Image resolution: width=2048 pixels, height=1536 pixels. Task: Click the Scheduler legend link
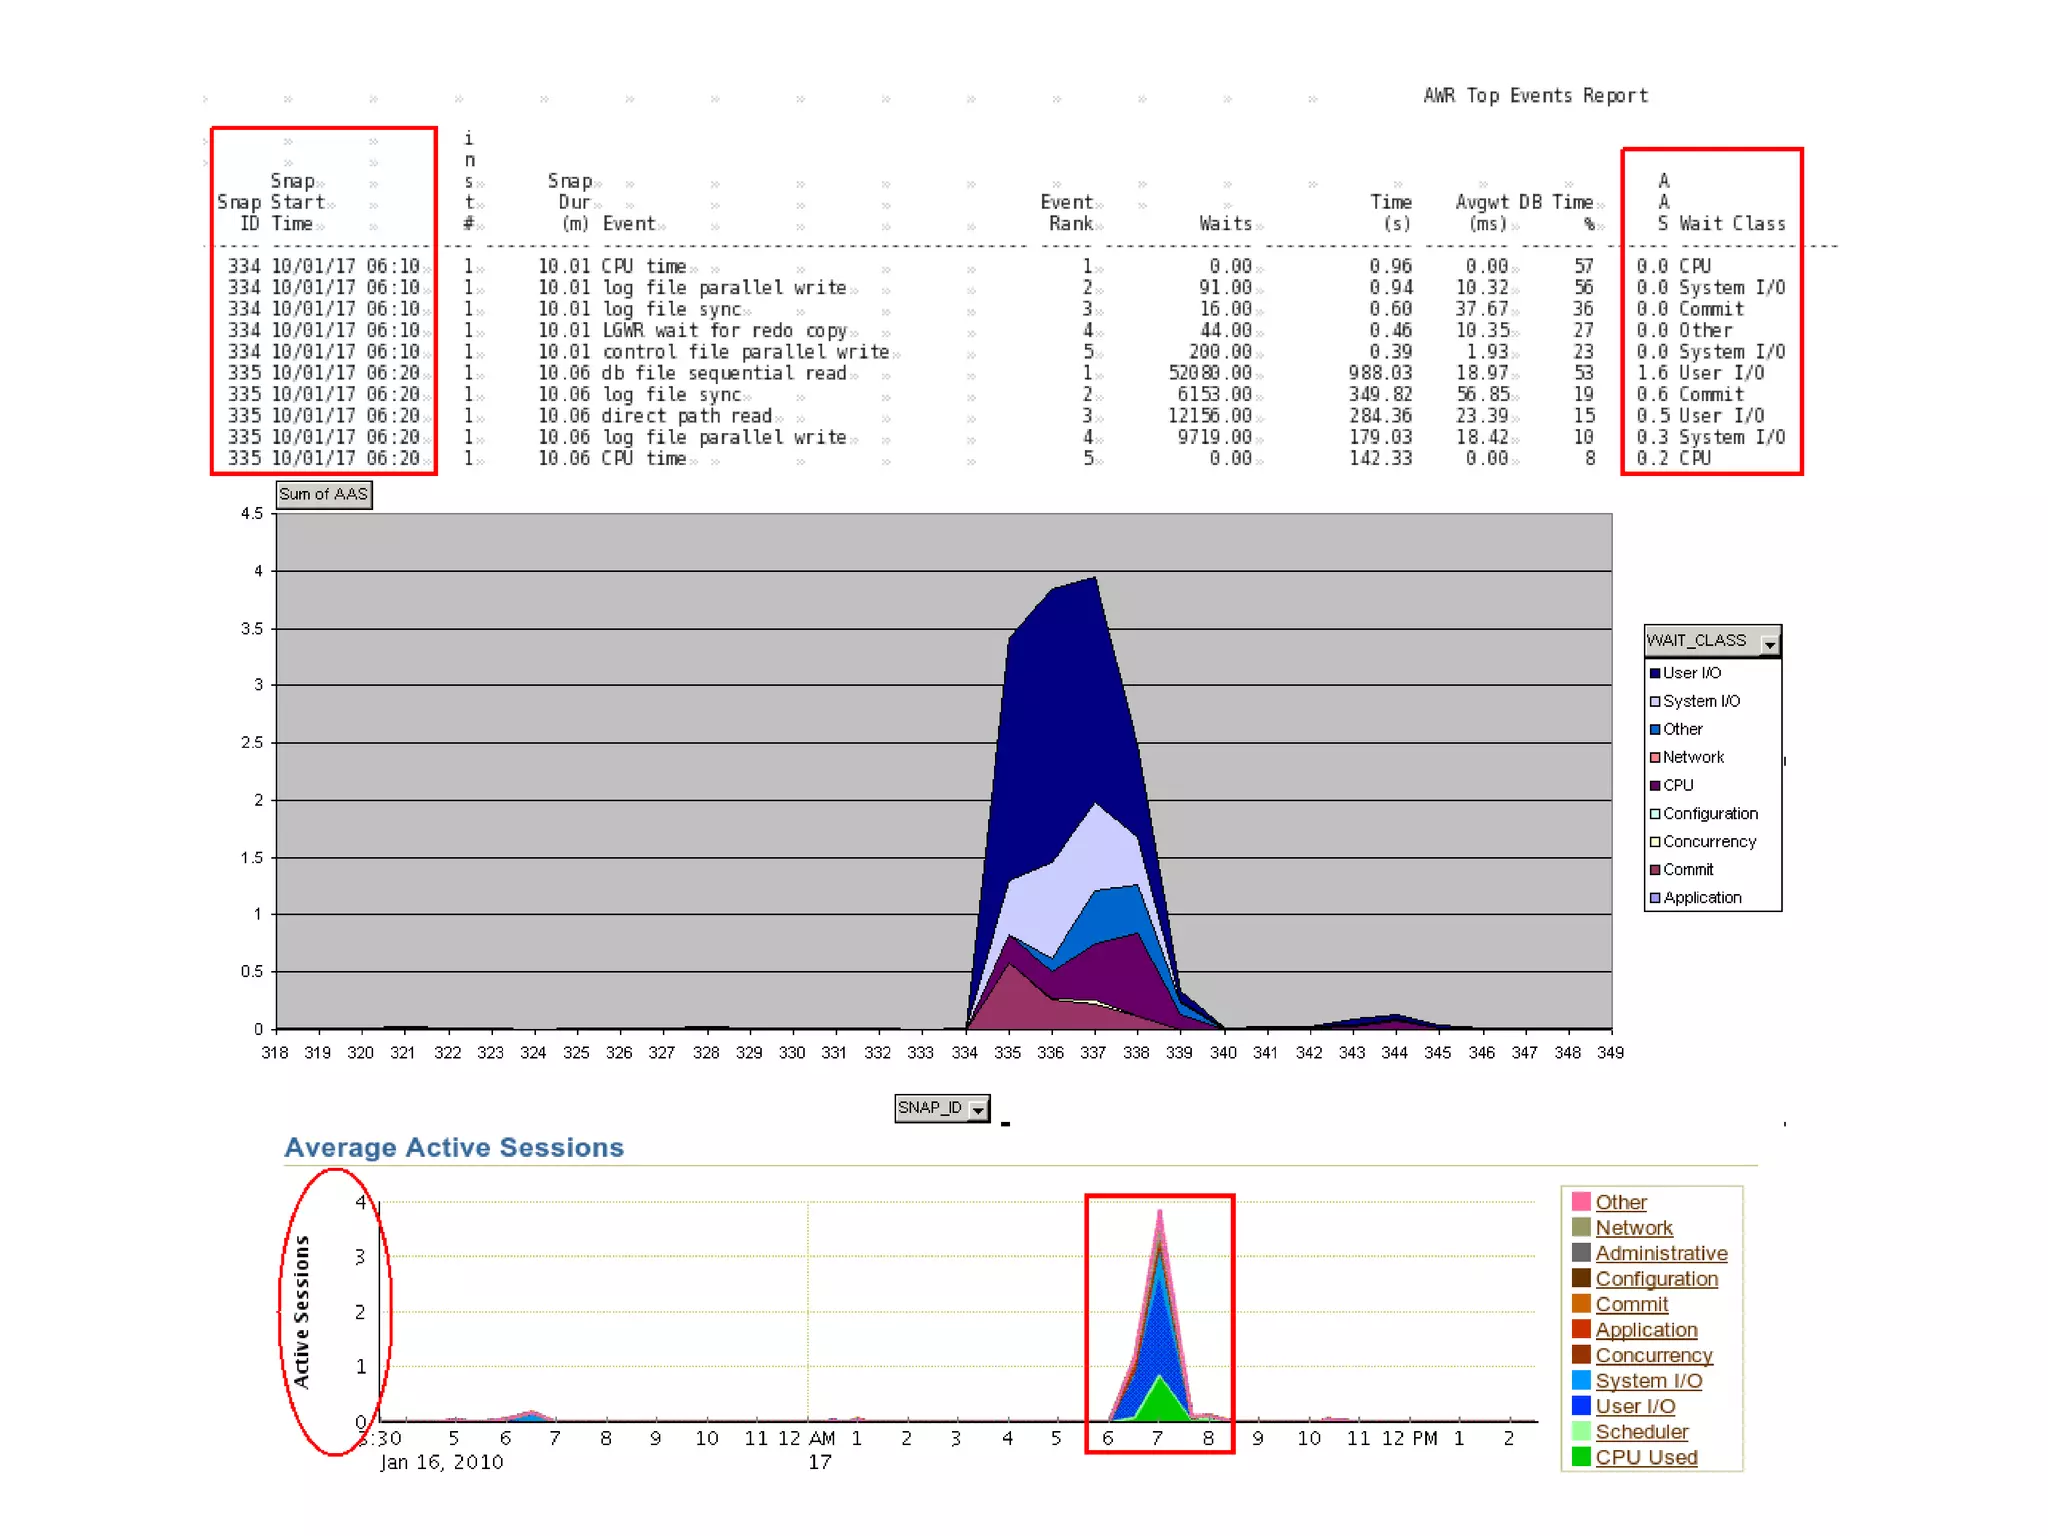pos(1641,1432)
